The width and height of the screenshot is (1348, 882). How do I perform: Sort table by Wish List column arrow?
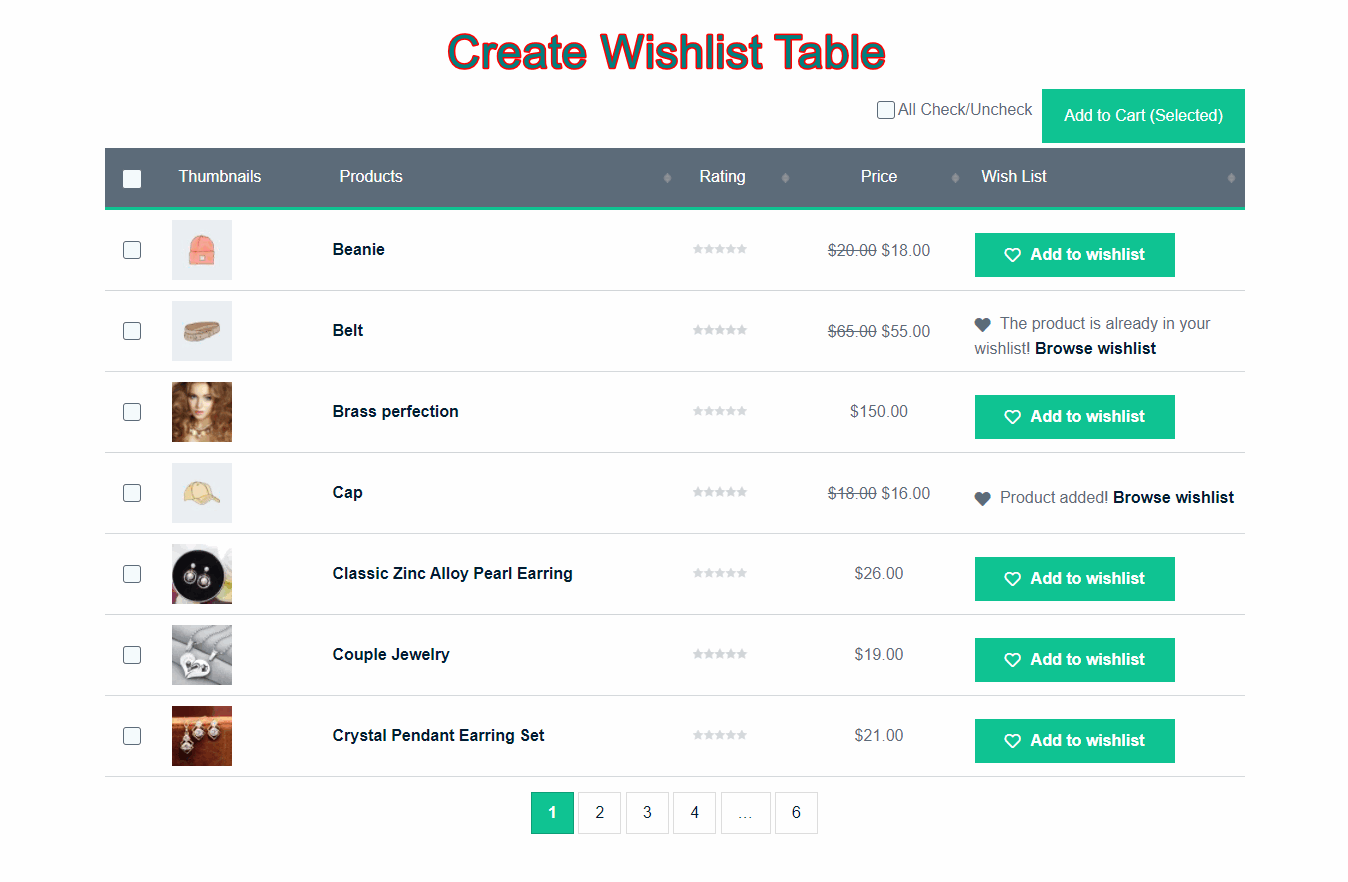coord(1231,178)
